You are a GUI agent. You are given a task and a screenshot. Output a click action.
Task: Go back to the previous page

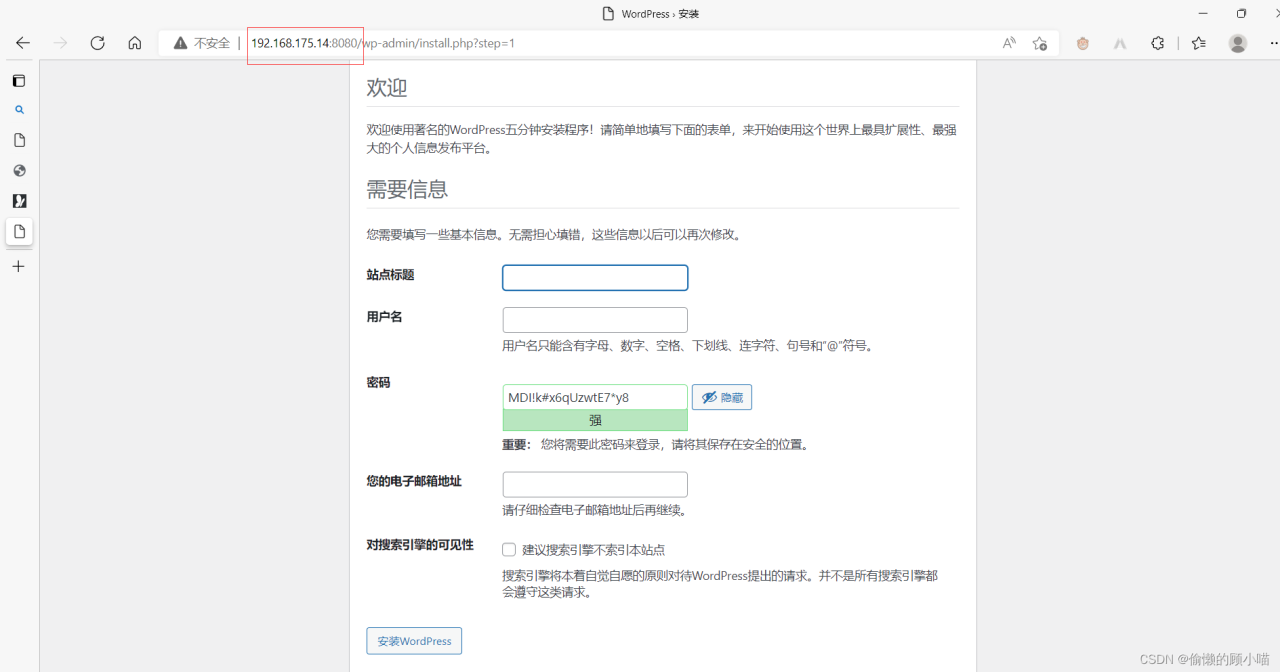(23, 43)
